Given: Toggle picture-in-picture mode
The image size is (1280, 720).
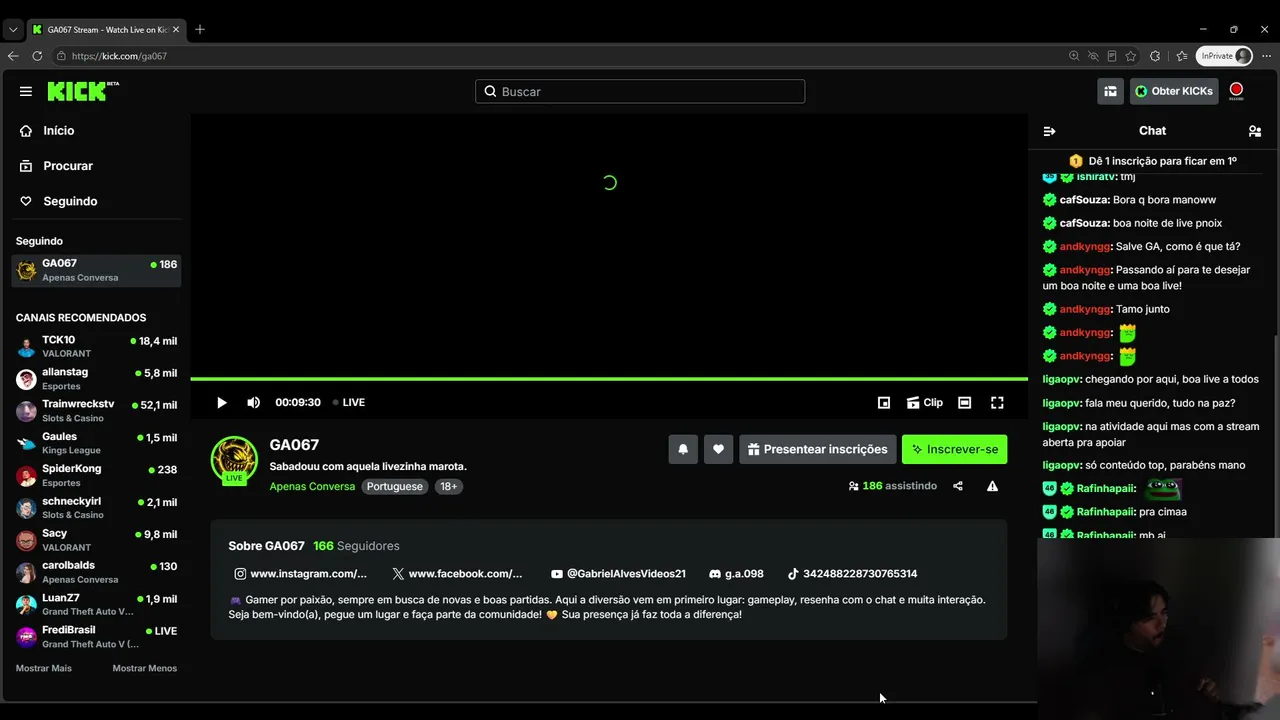Looking at the screenshot, I should [884, 402].
